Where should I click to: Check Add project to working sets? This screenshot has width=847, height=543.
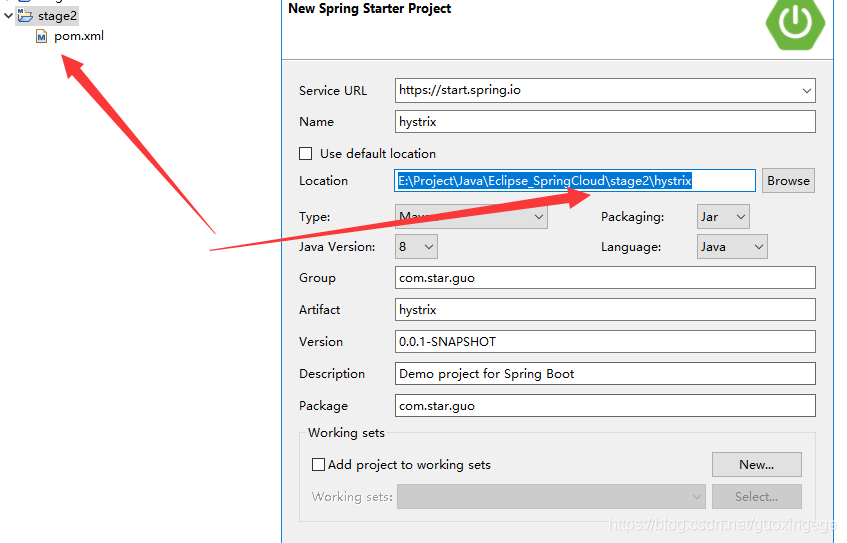319,465
